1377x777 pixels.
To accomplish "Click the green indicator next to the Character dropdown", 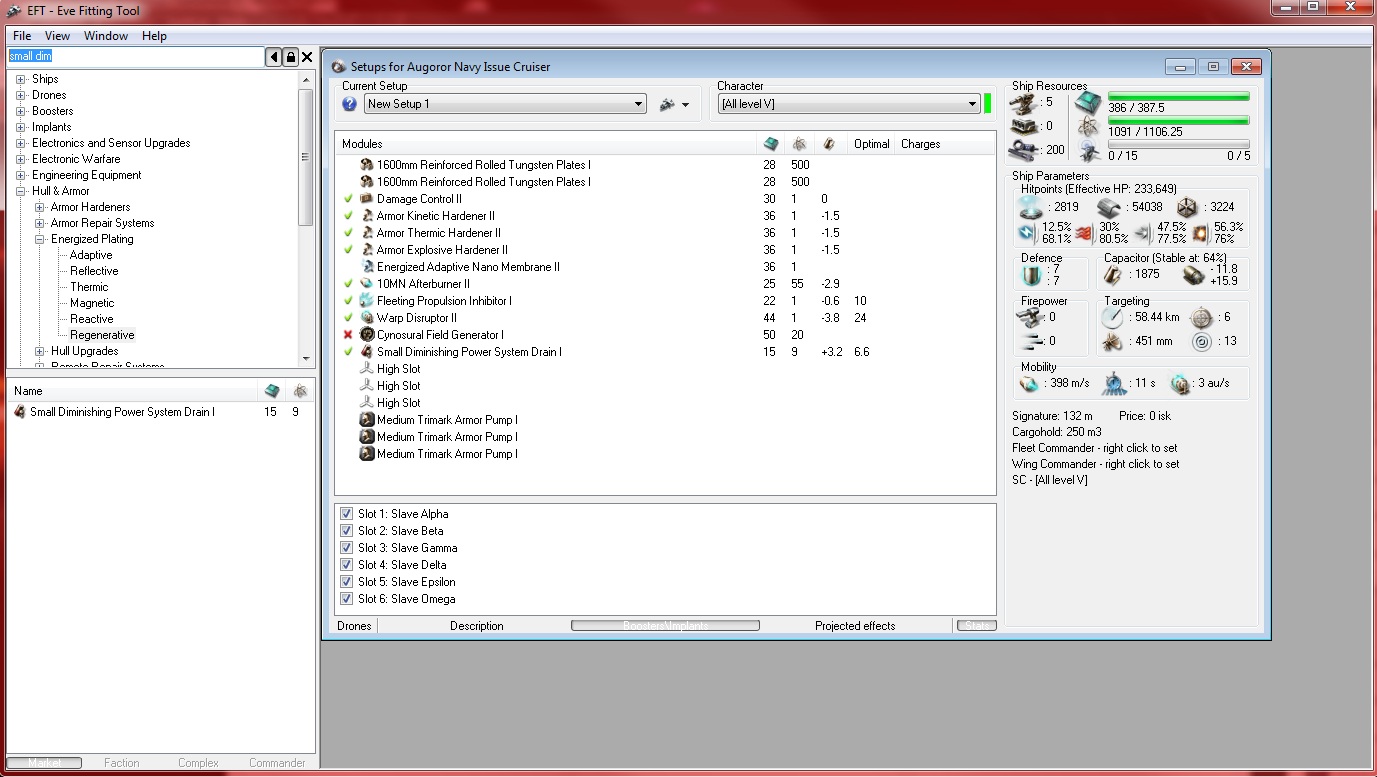I will (x=987, y=104).
